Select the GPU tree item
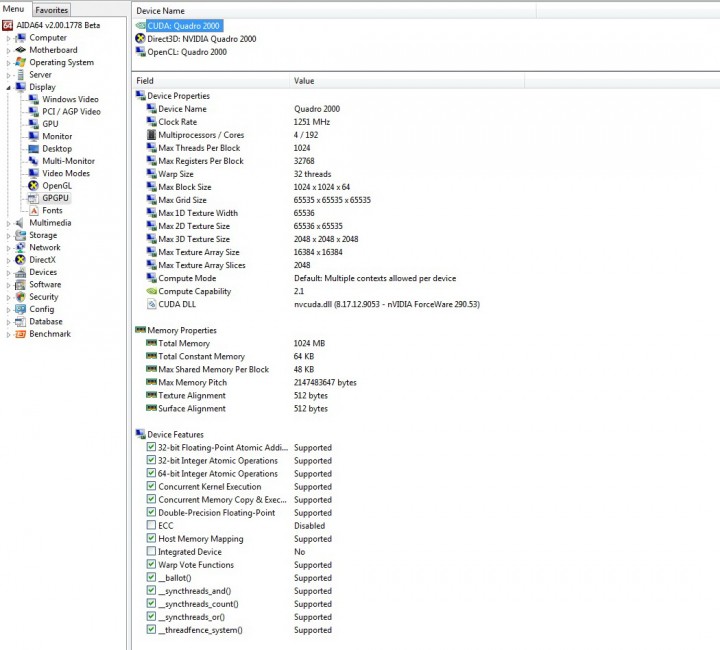This screenshot has width=720, height=650. click(50, 124)
